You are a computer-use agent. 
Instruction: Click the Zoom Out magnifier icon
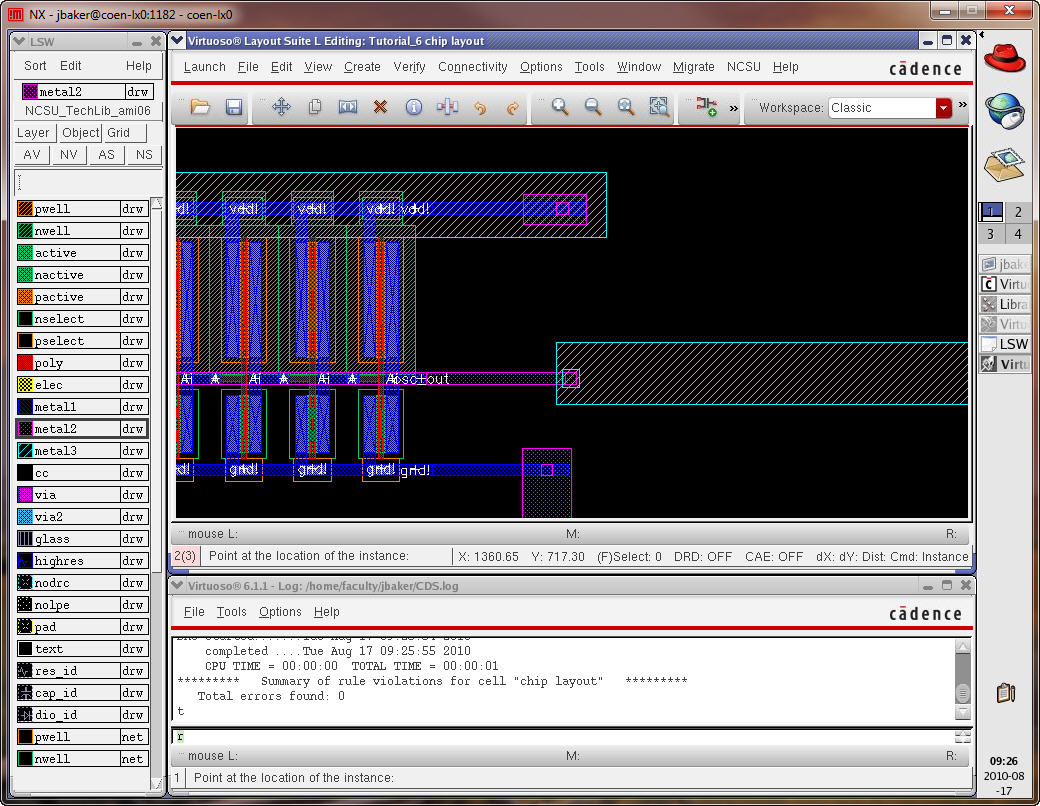click(x=593, y=108)
